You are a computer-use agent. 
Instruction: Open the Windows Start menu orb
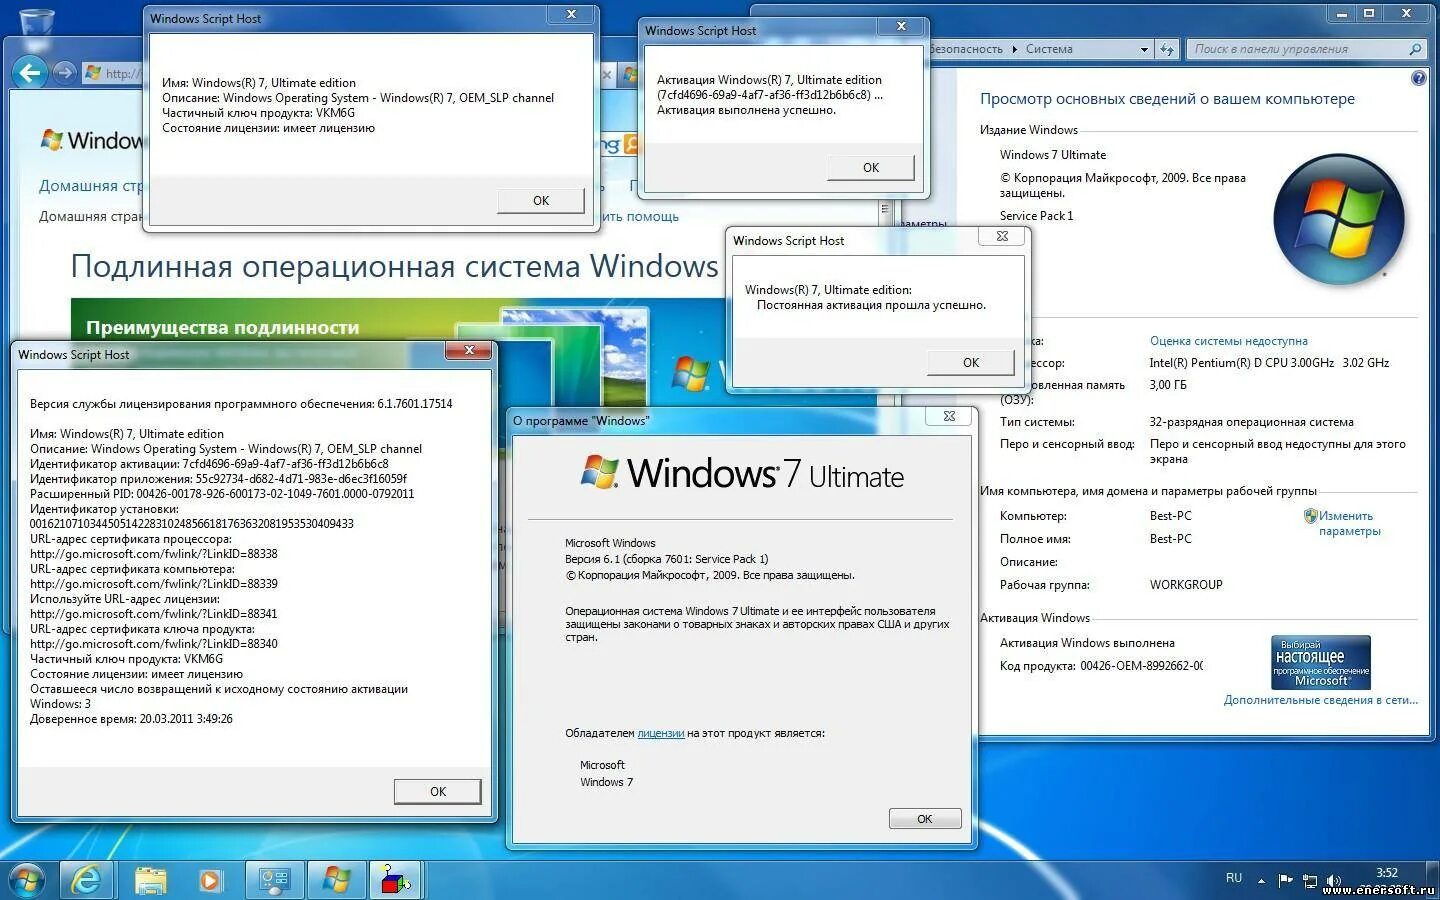pos(27,880)
